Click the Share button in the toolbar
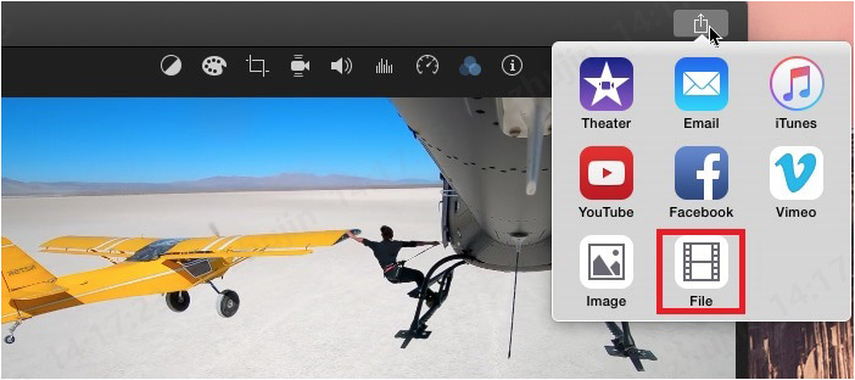Viewport: 855px width, 380px height. [700, 23]
